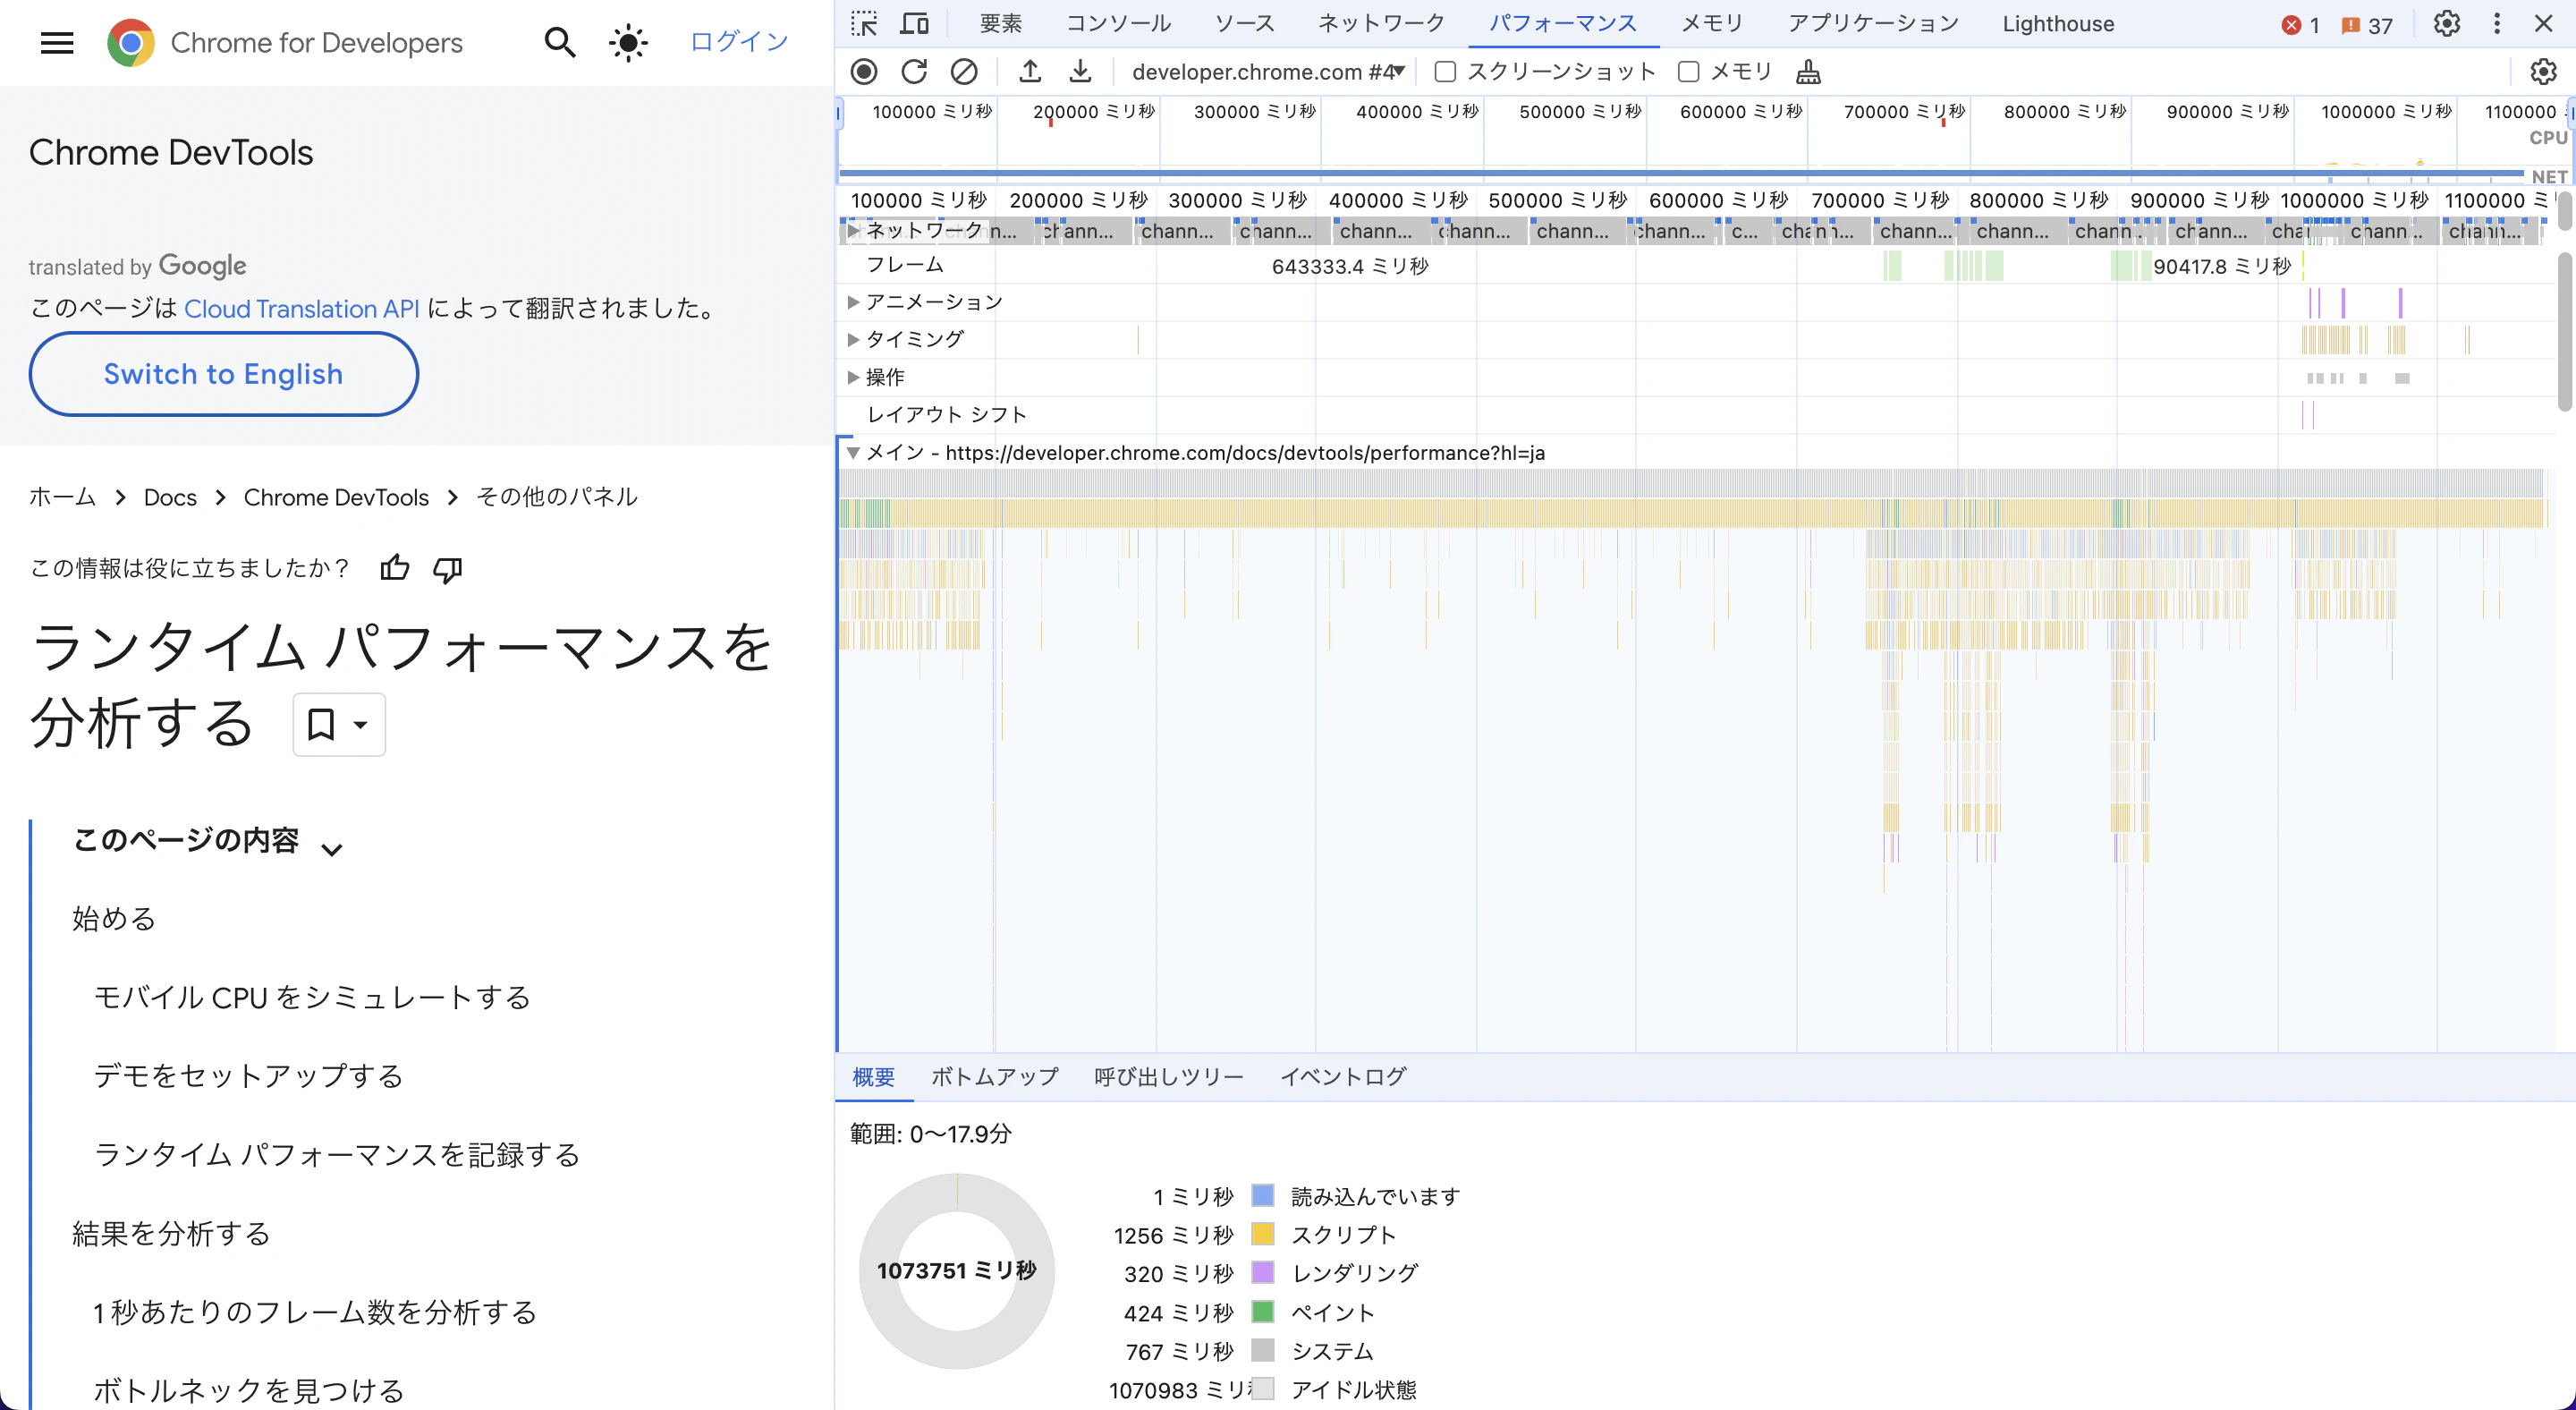Switch to the ネットワーク panel tab
The image size is (2576, 1410).
point(1381,23)
